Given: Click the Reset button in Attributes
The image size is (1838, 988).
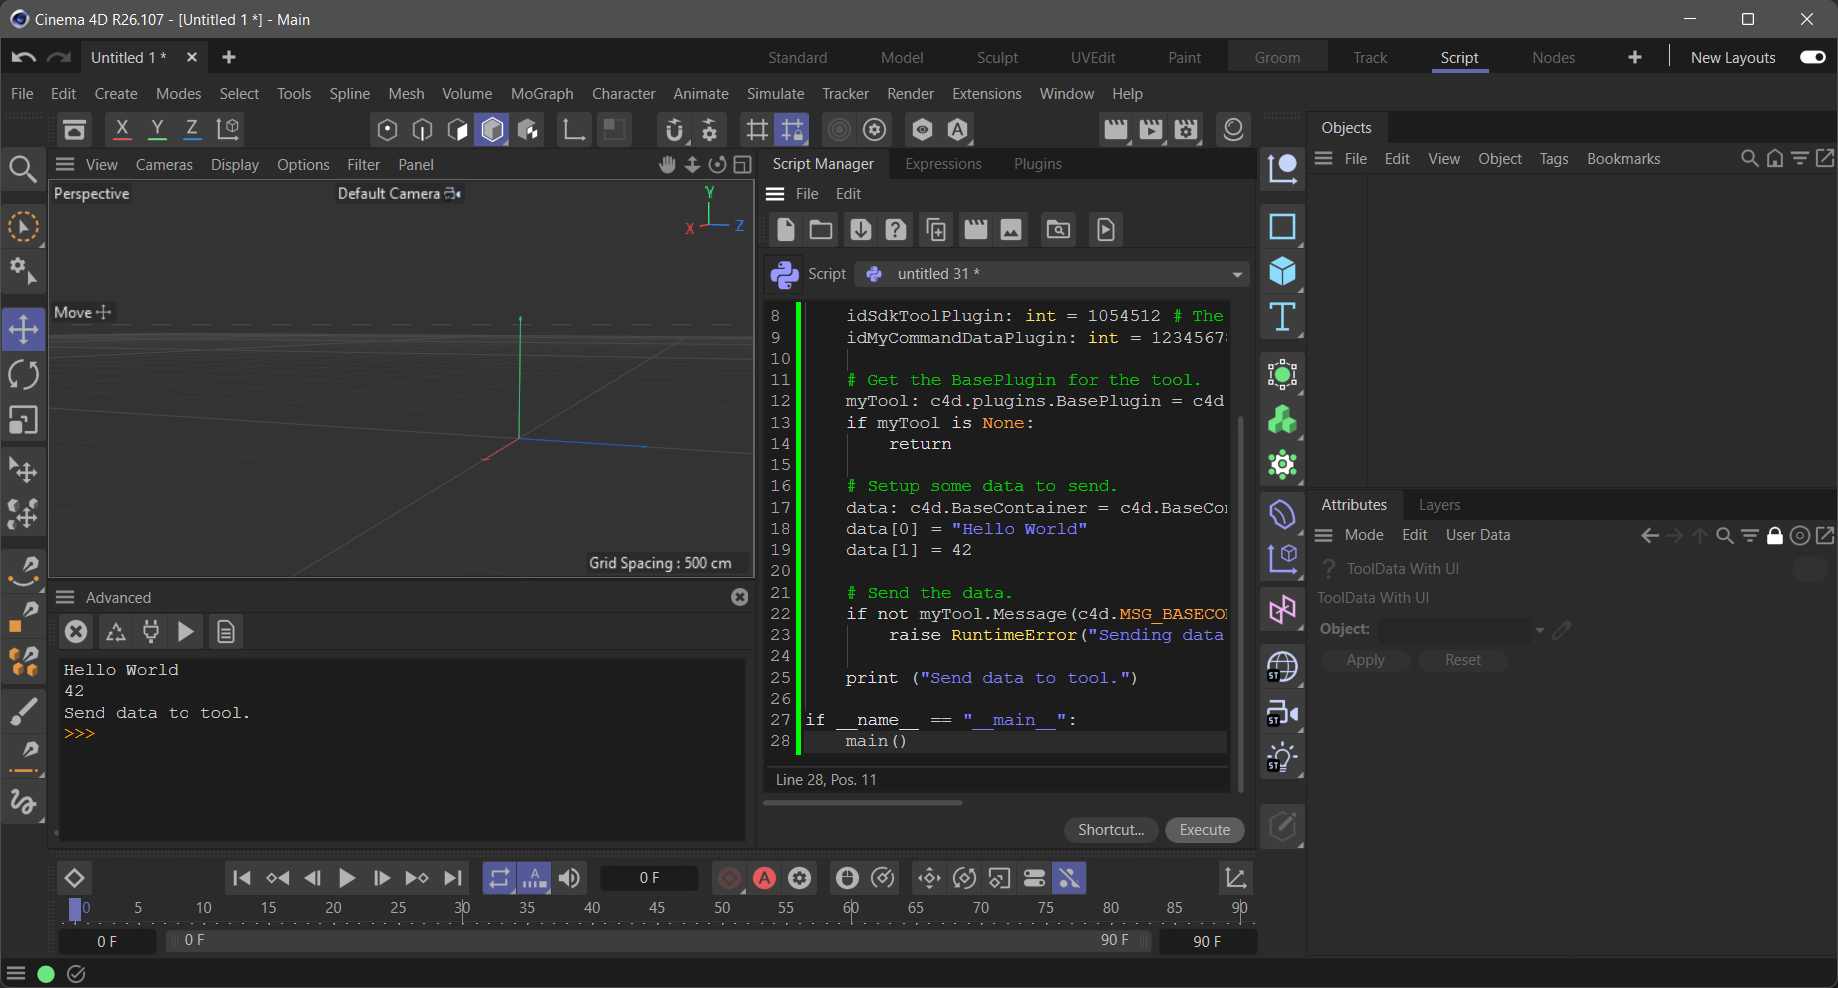Looking at the screenshot, I should tap(1462, 660).
